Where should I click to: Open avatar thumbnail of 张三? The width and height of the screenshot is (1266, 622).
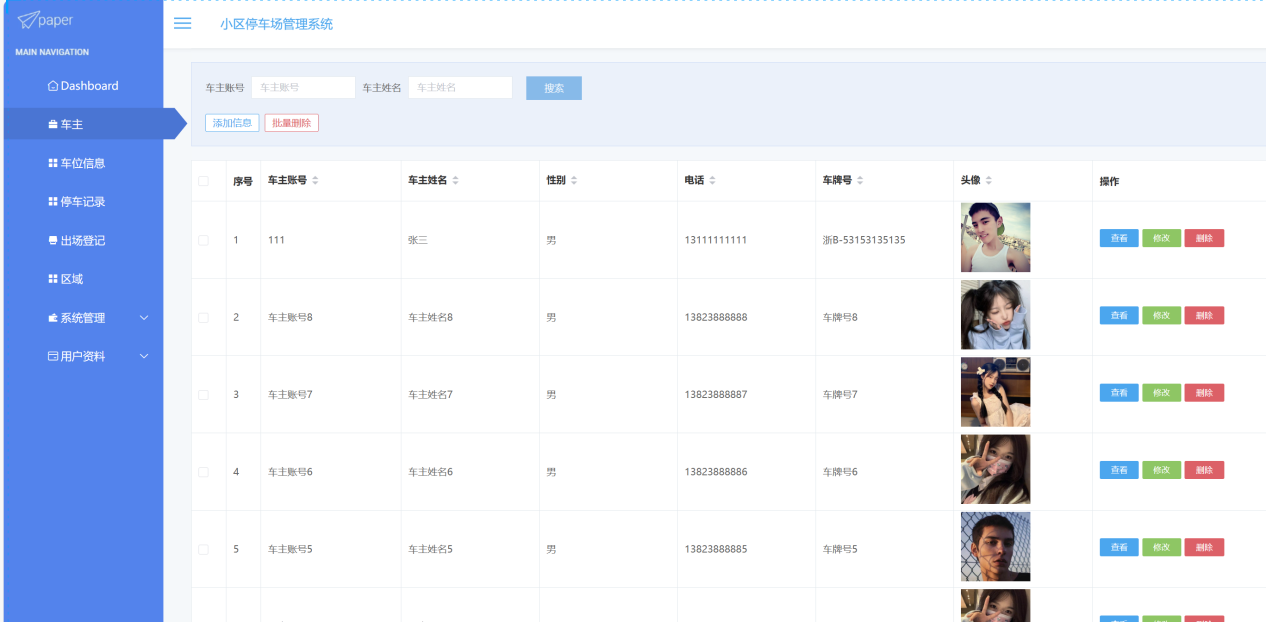(995, 238)
